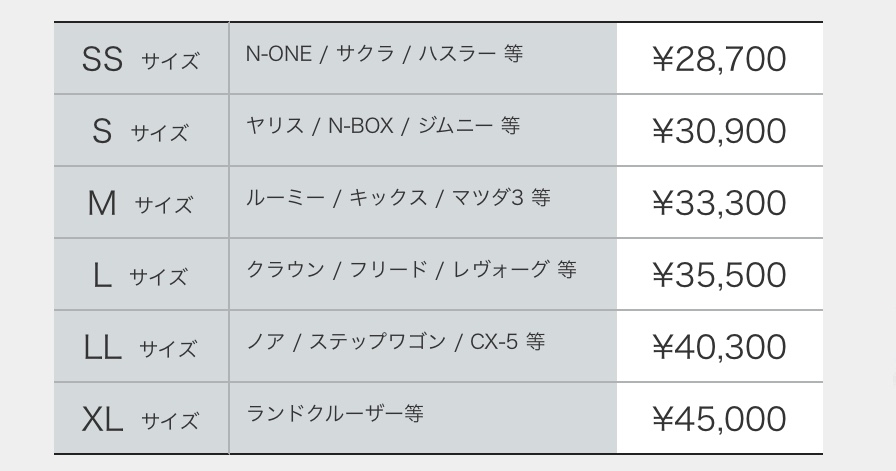This screenshot has width=896, height=471.
Task: Click the ¥40,300 price
Action: coord(719,347)
